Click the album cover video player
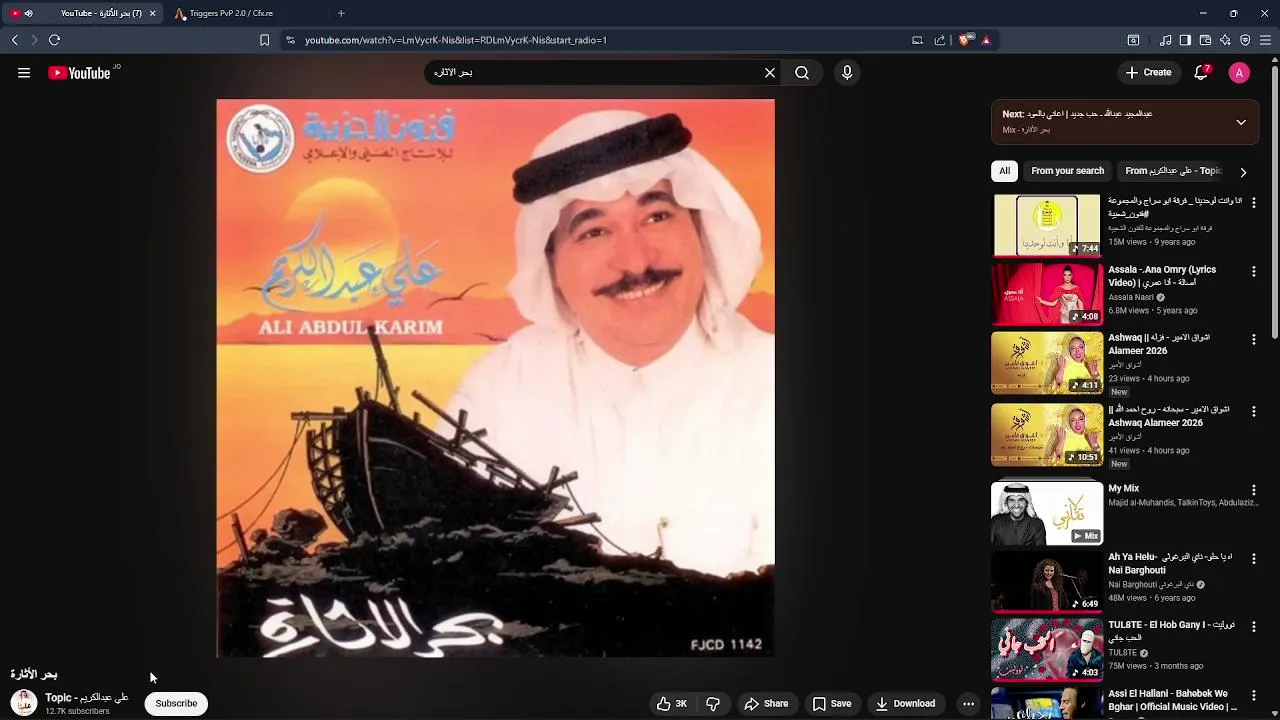Screen dimensions: 1280x720 pos(495,378)
